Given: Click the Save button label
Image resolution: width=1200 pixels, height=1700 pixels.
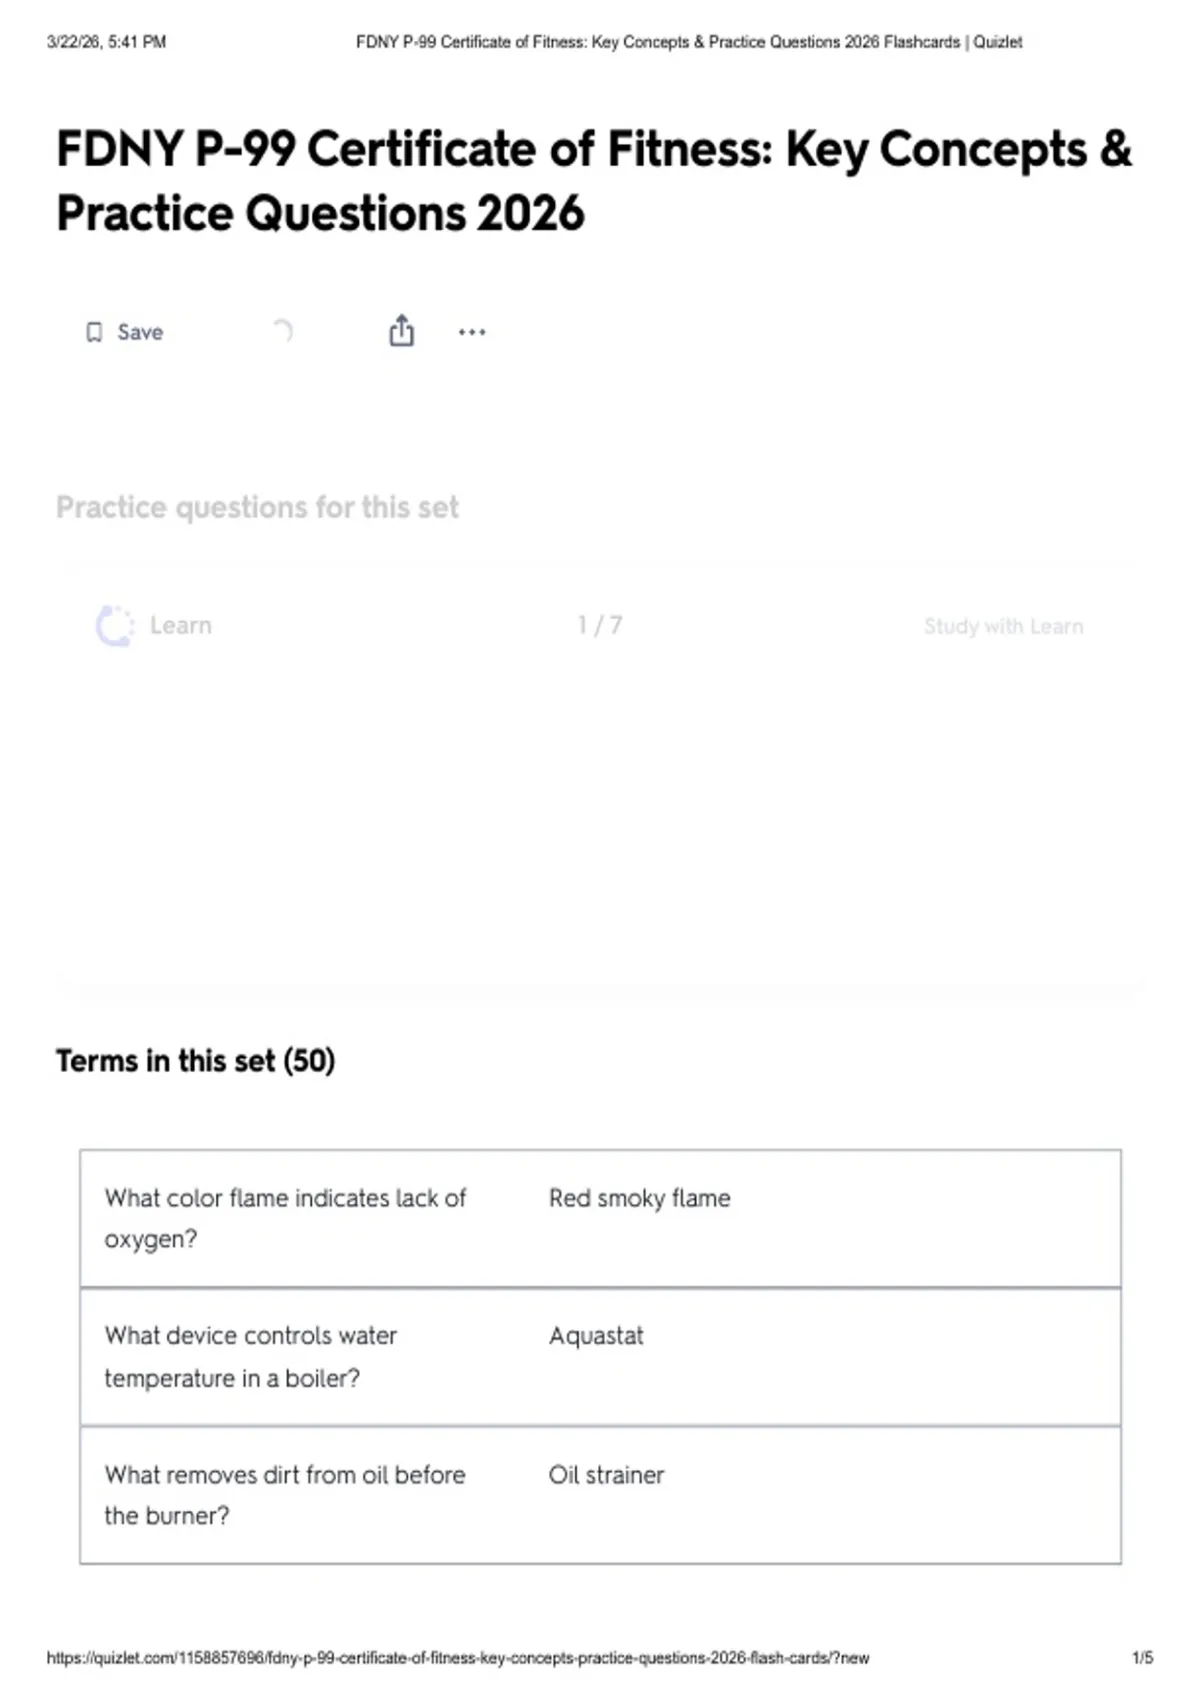Looking at the screenshot, I should 140,332.
